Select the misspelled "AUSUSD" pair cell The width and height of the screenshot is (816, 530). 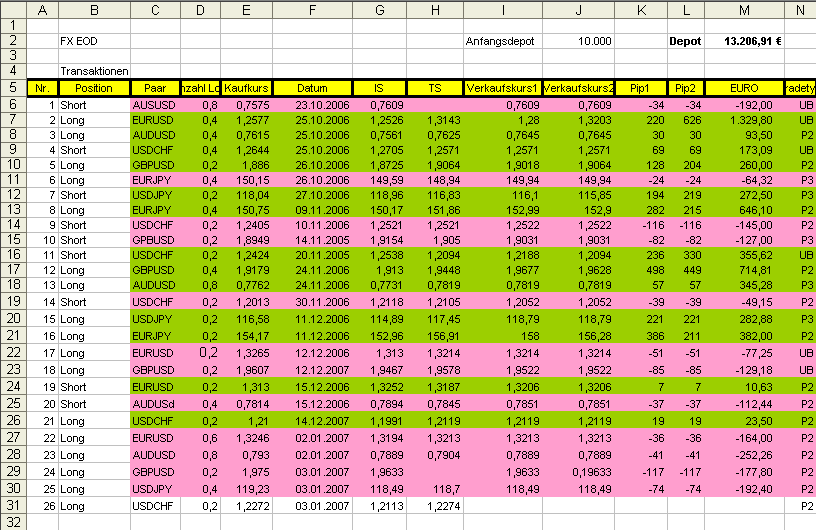pos(155,104)
